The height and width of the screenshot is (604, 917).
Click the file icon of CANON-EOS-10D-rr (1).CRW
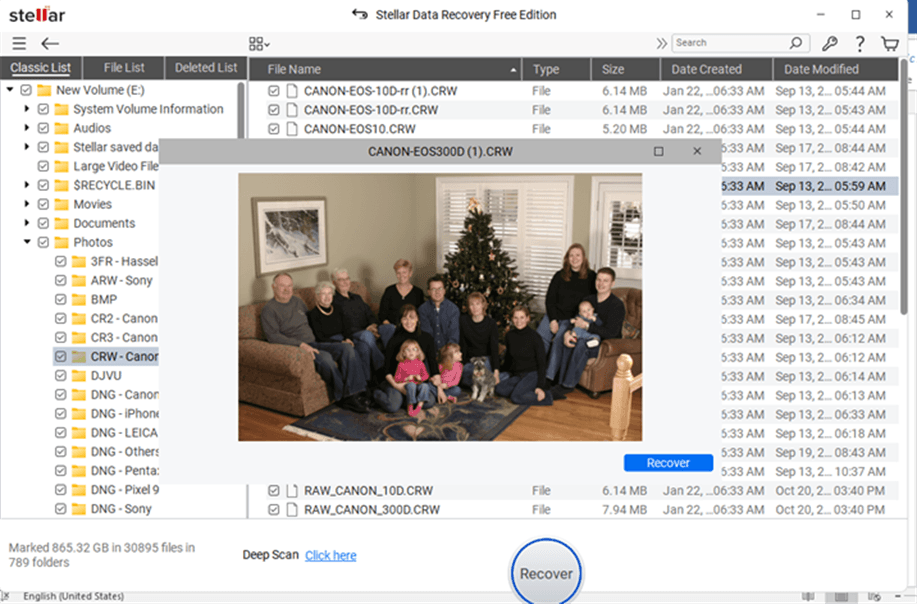pos(292,91)
